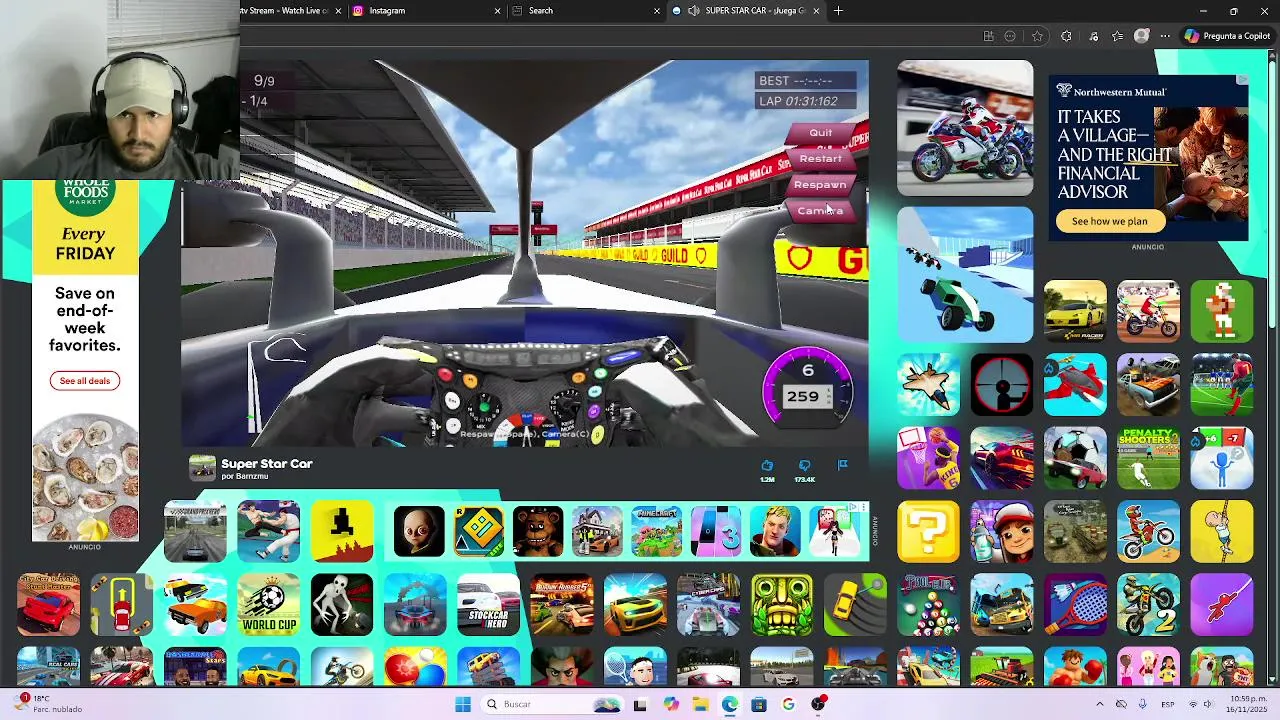Open the Geometry Dash Lite game icon
Screen dimensions: 1280x720
[x=479, y=531]
